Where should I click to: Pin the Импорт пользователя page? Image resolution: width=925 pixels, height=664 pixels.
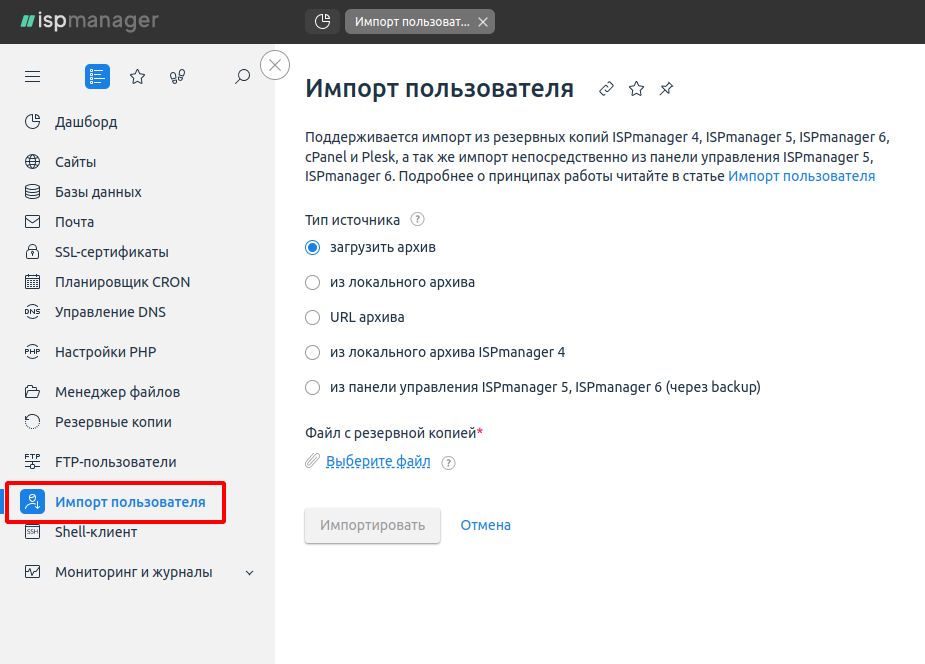pos(667,89)
